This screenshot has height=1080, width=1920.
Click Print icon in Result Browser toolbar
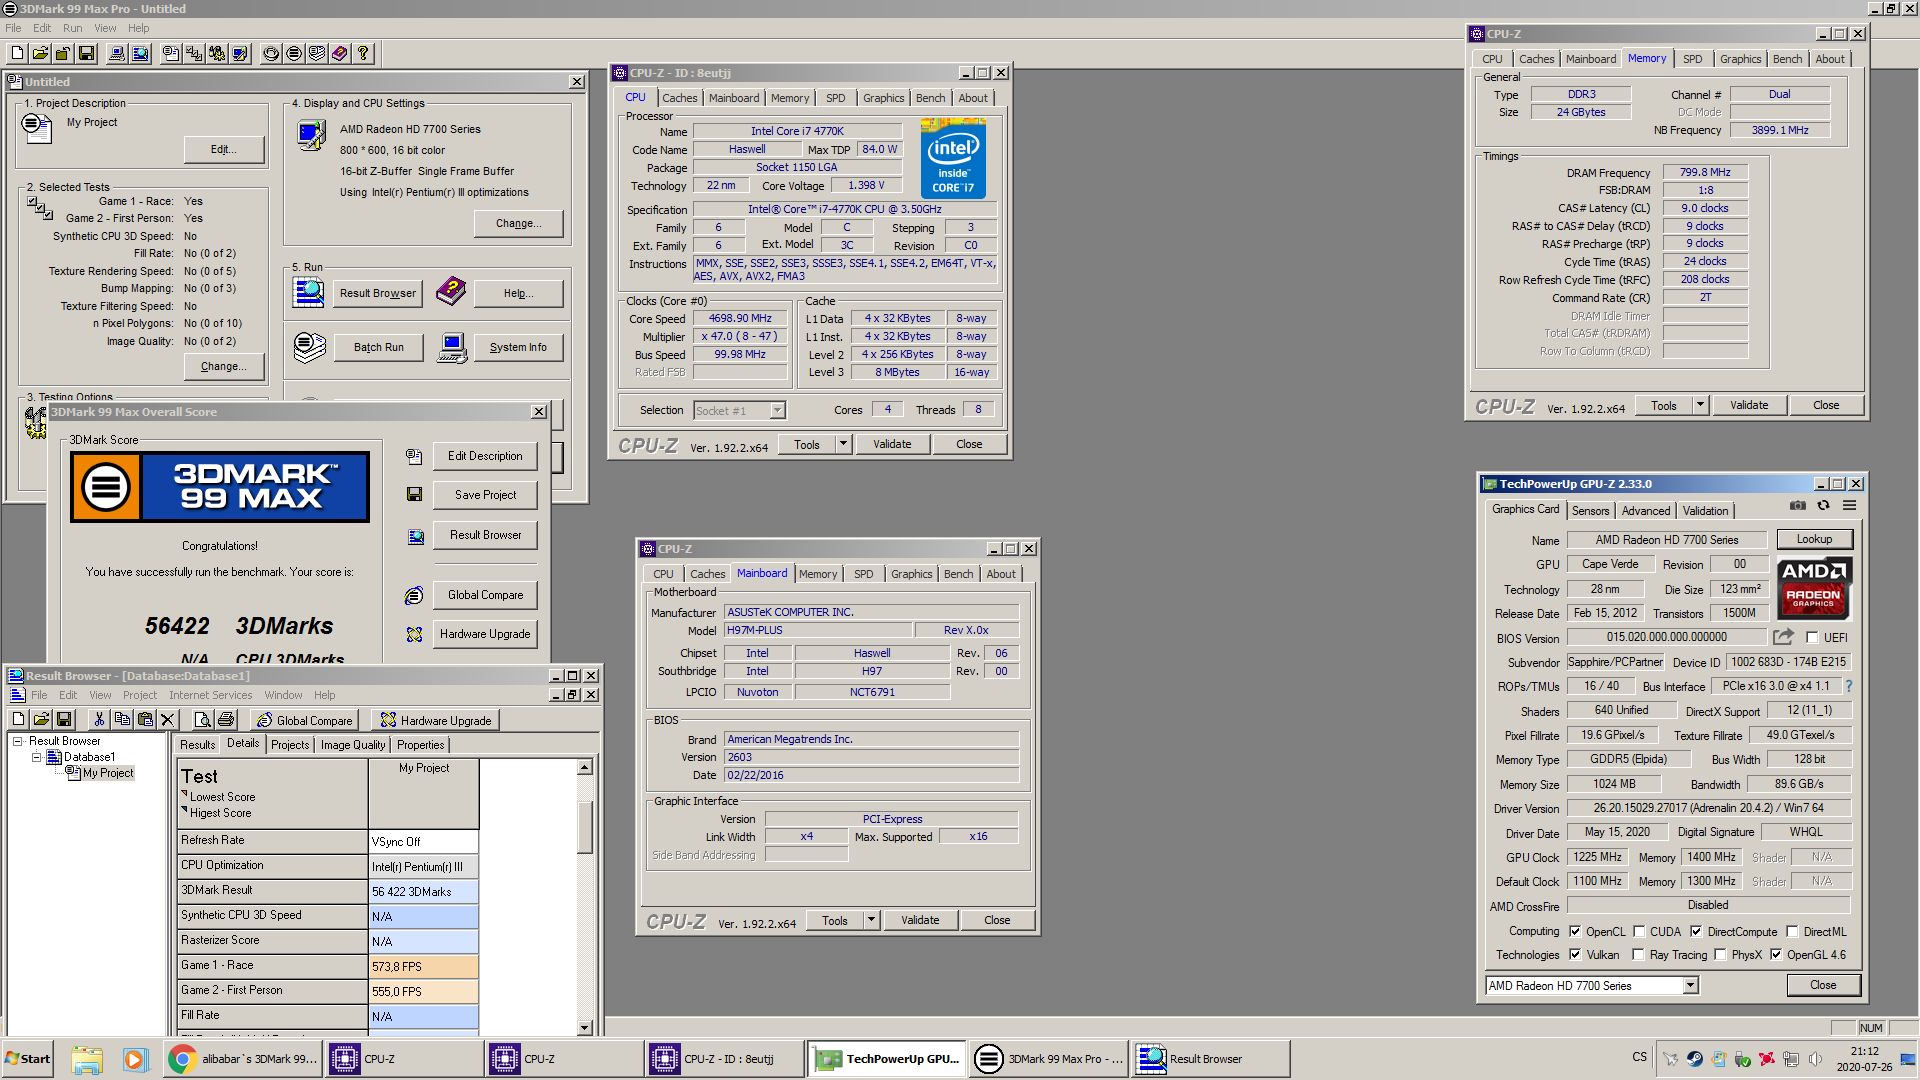point(226,719)
